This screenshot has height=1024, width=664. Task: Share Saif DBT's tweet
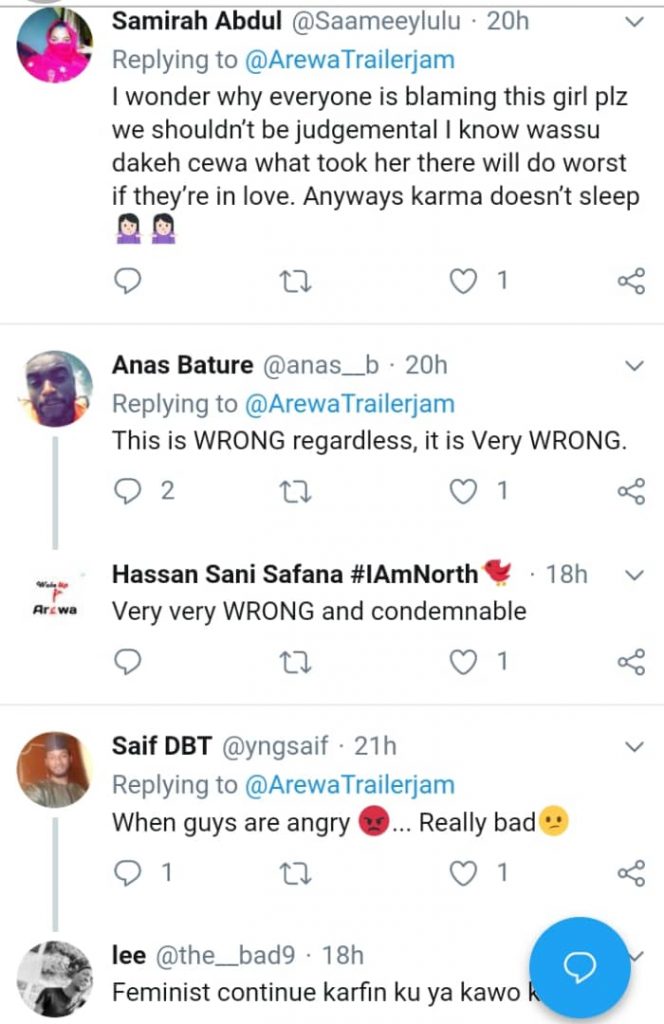click(631, 873)
